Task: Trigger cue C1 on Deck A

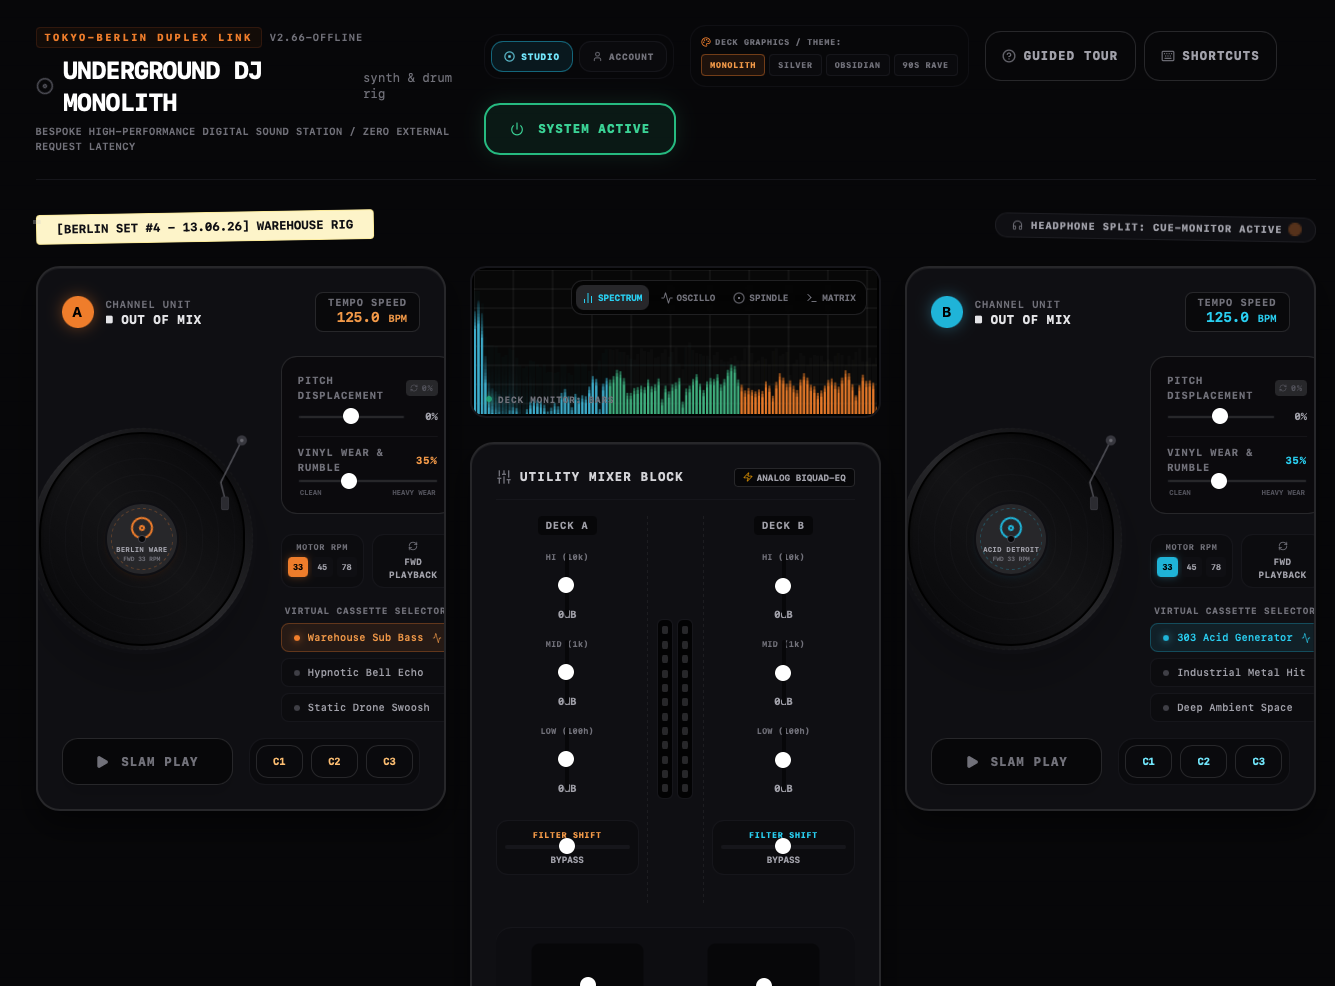Action: tap(279, 762)
